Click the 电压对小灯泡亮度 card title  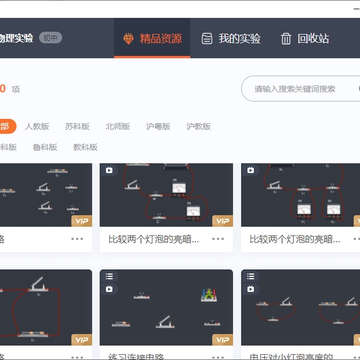[x=292, y=357]
